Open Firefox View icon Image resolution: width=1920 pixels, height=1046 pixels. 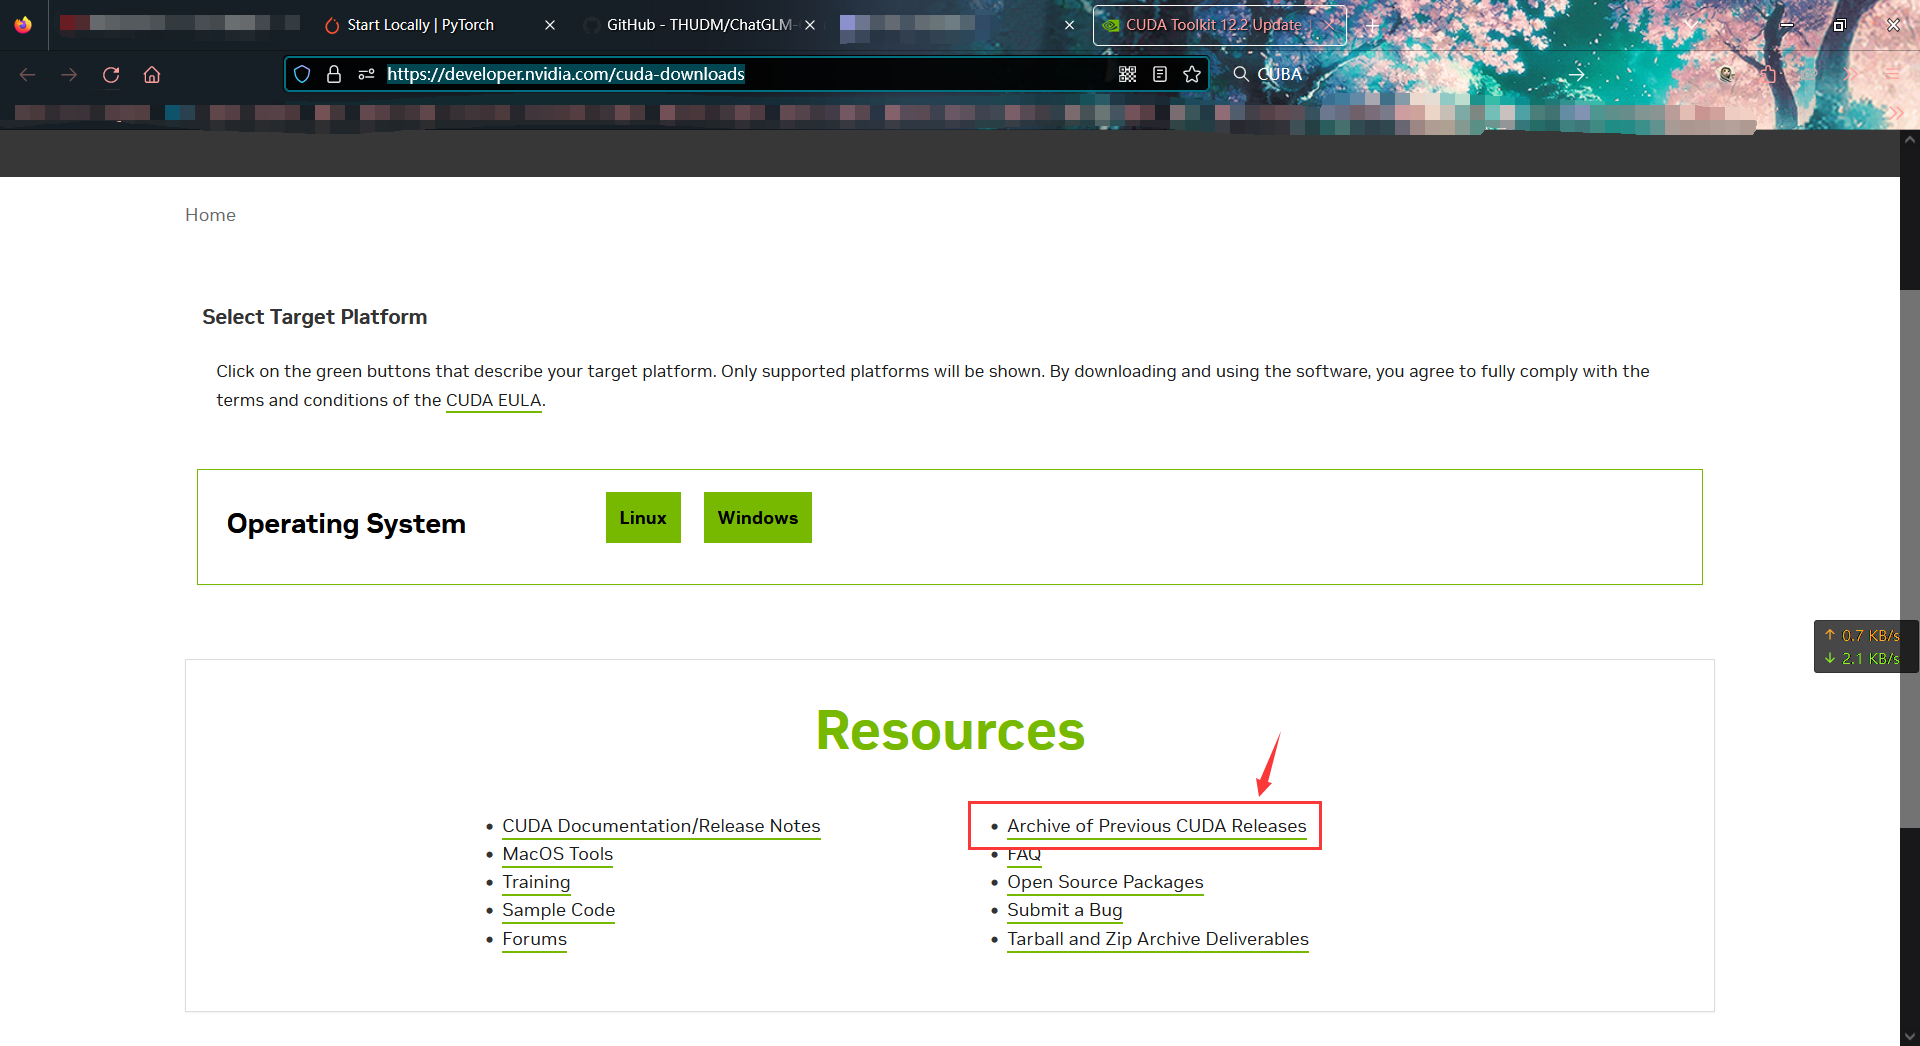[x=23, y=25]
